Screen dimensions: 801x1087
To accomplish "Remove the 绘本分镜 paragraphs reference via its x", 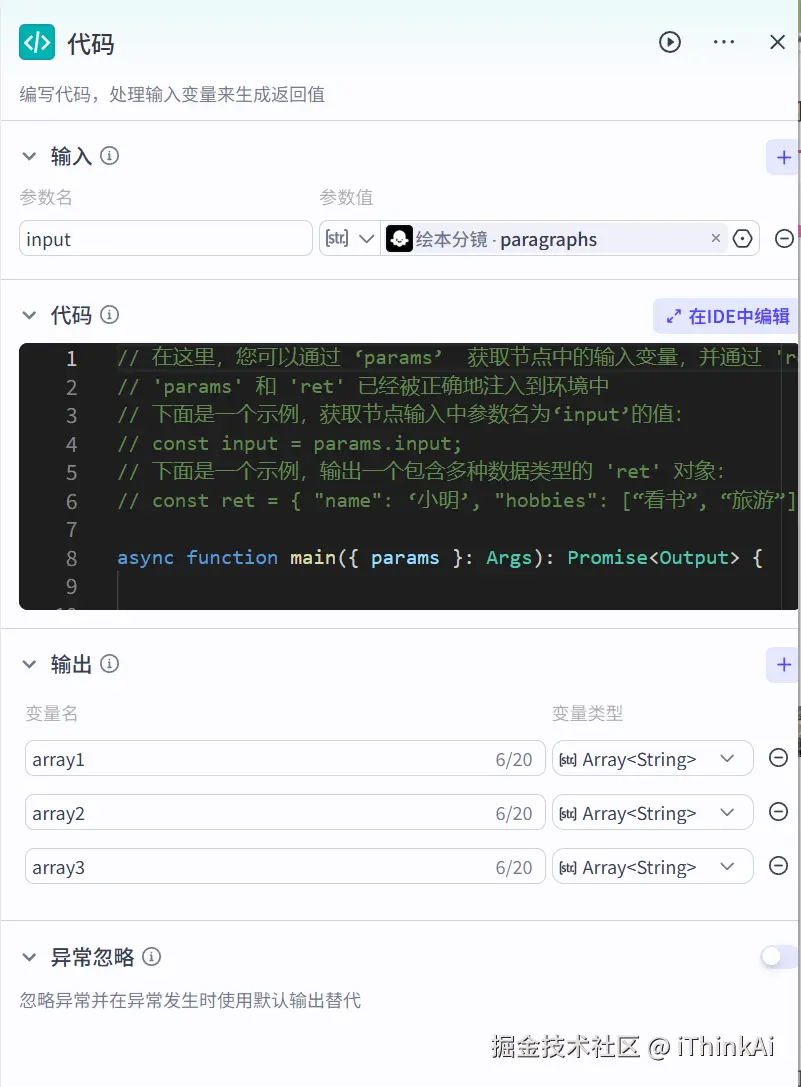I will coord(715,238).
